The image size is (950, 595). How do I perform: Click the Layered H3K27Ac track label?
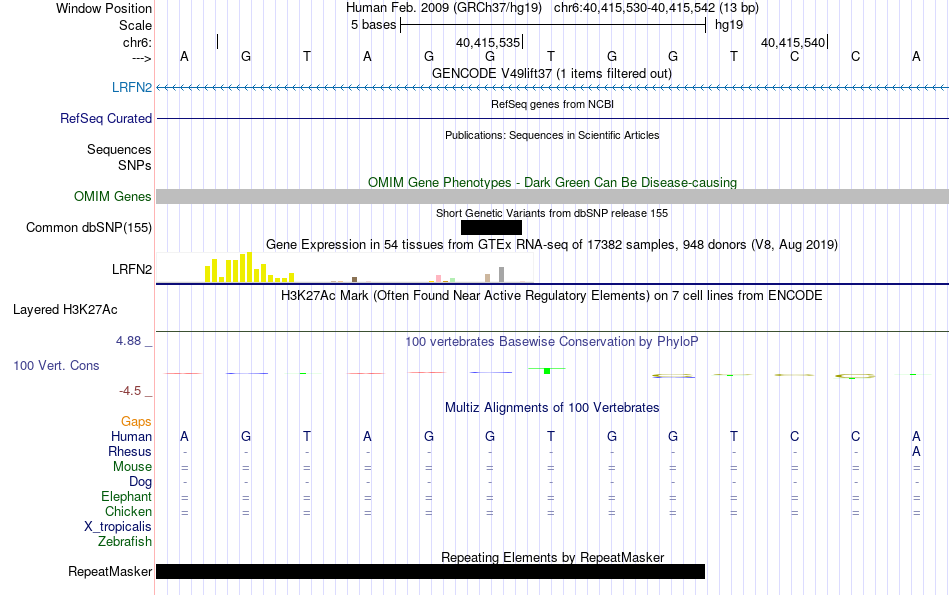[65, 310]
